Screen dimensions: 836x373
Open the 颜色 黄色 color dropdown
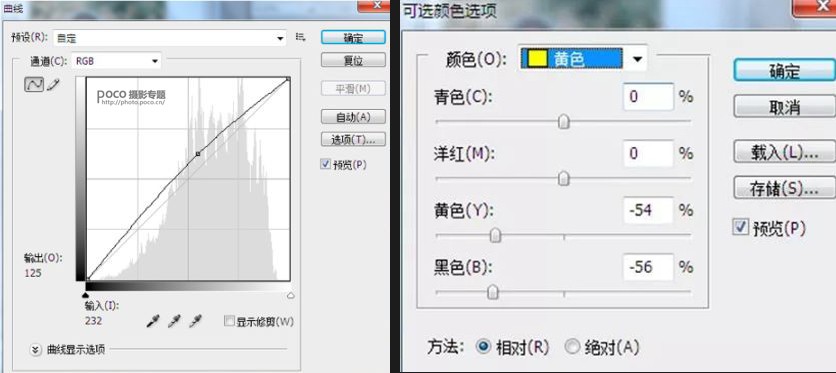(x=583, y=59)
